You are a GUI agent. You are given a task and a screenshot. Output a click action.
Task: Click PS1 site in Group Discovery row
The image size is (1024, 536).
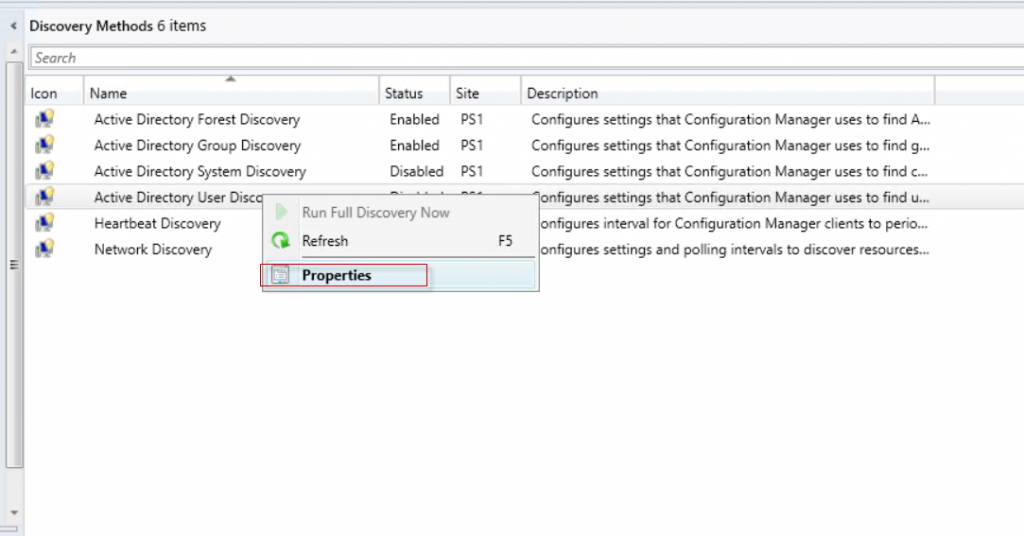(472, 146)
